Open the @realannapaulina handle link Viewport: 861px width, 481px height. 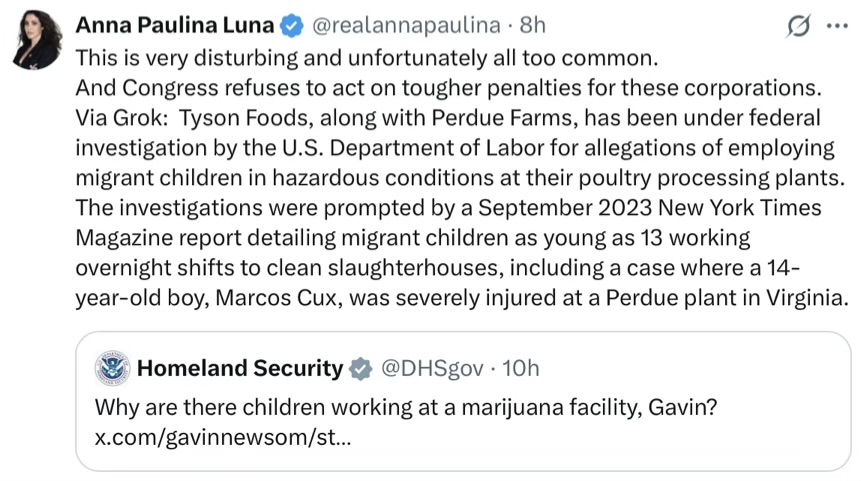406,26
